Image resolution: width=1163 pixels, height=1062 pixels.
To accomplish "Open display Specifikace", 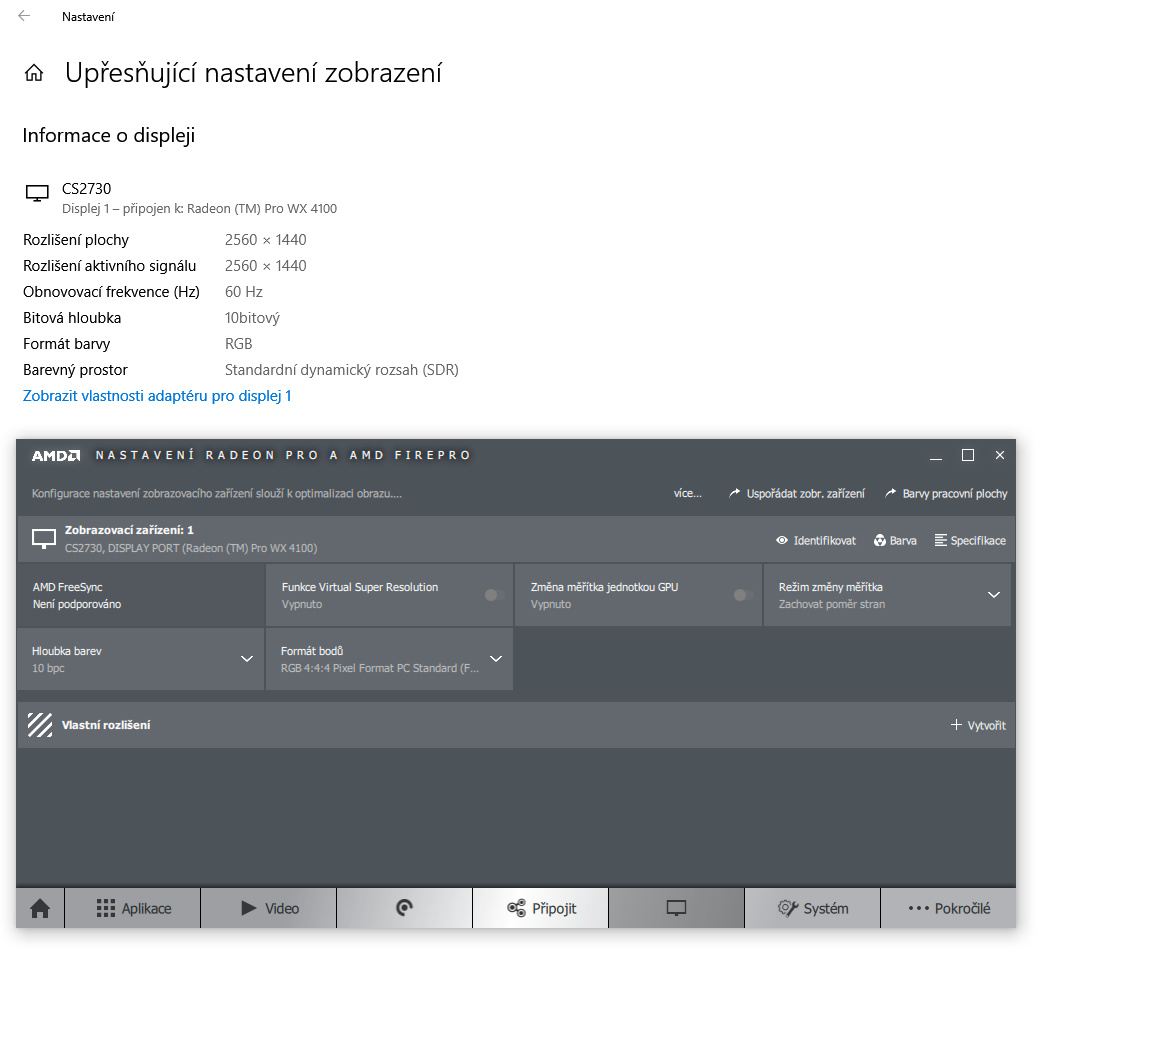I will click(970, 541).
